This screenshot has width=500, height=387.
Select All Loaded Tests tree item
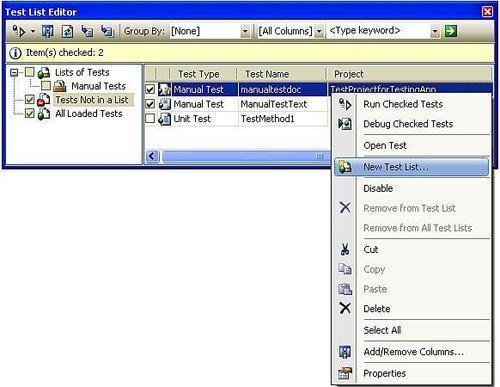pos(89,114)
